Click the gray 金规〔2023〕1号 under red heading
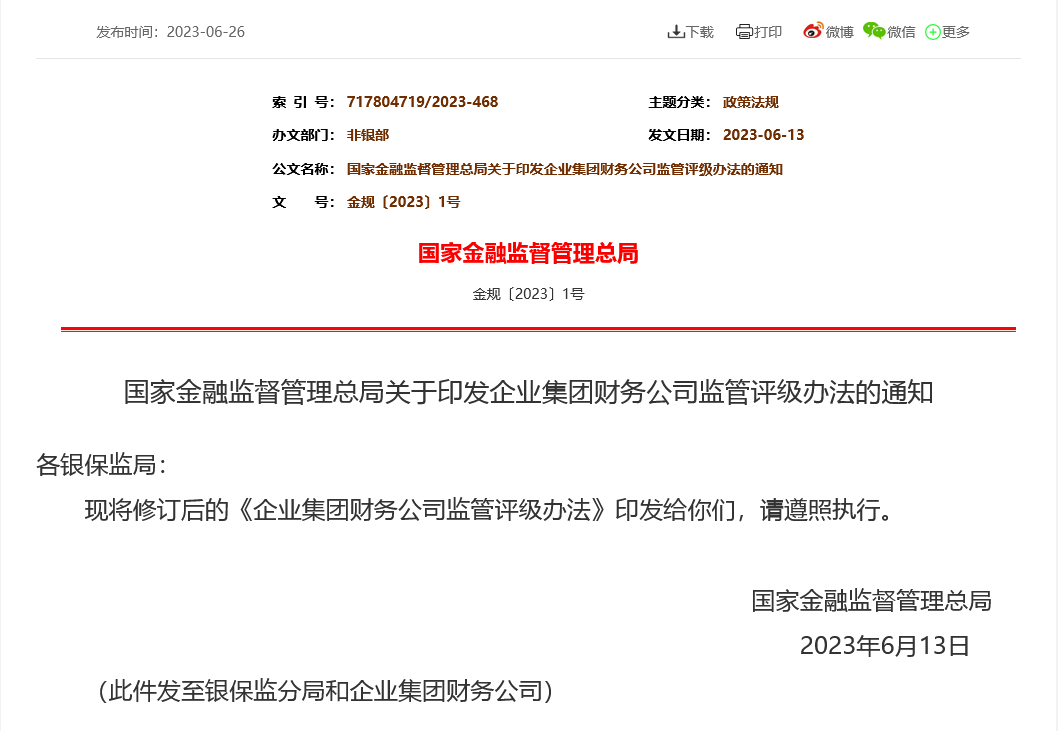Screen dimensions: 1058x731 click(x=528, y=294)
